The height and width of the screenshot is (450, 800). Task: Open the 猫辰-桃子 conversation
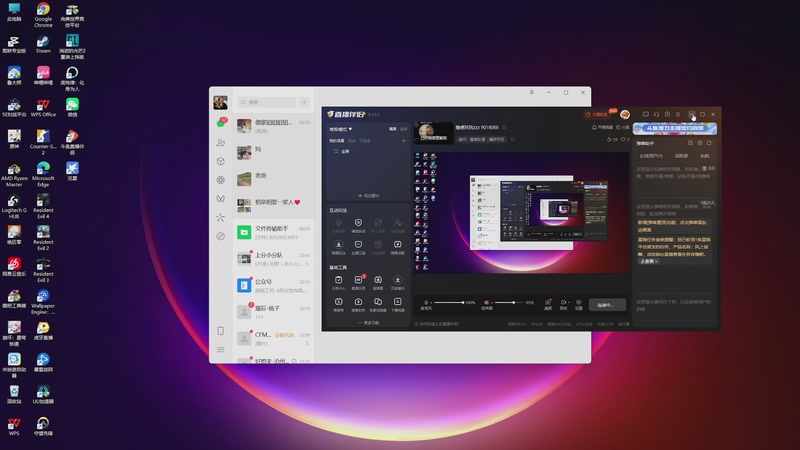click(x=273, y=312)
